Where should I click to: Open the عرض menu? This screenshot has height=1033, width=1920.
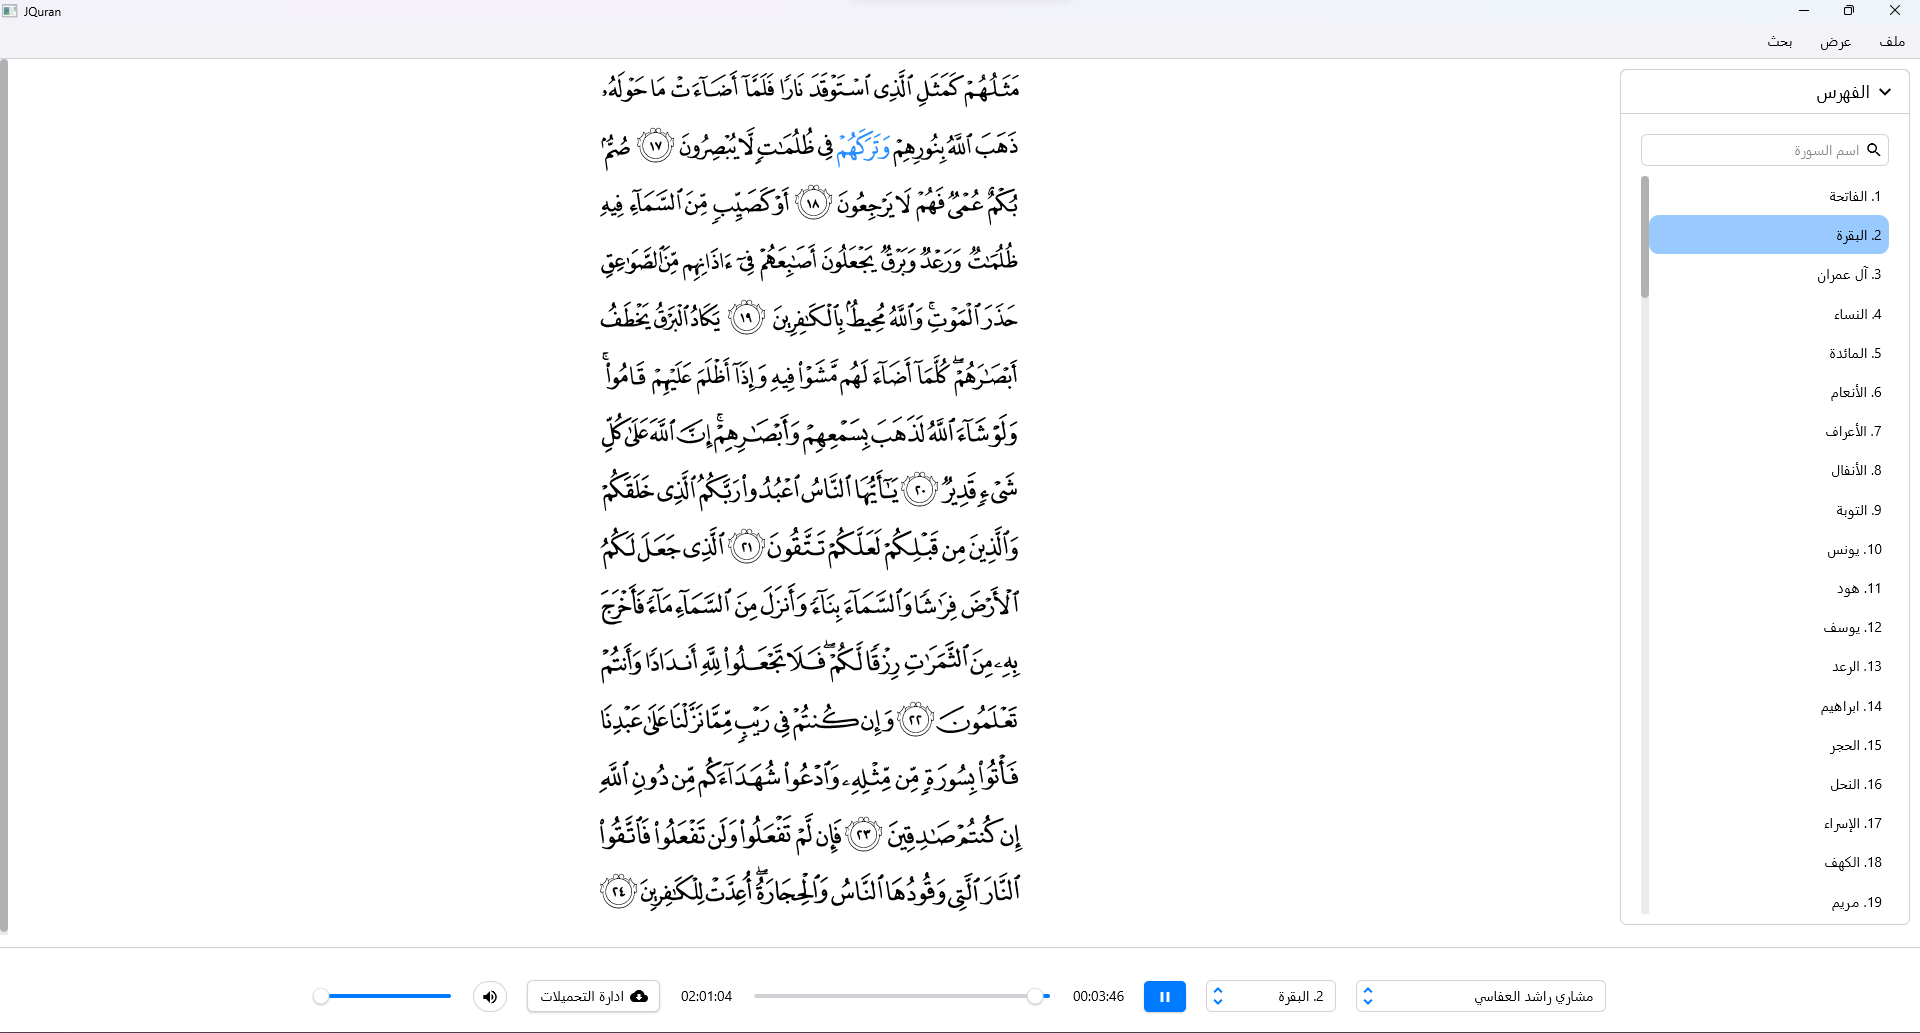tap(1835, 42)
